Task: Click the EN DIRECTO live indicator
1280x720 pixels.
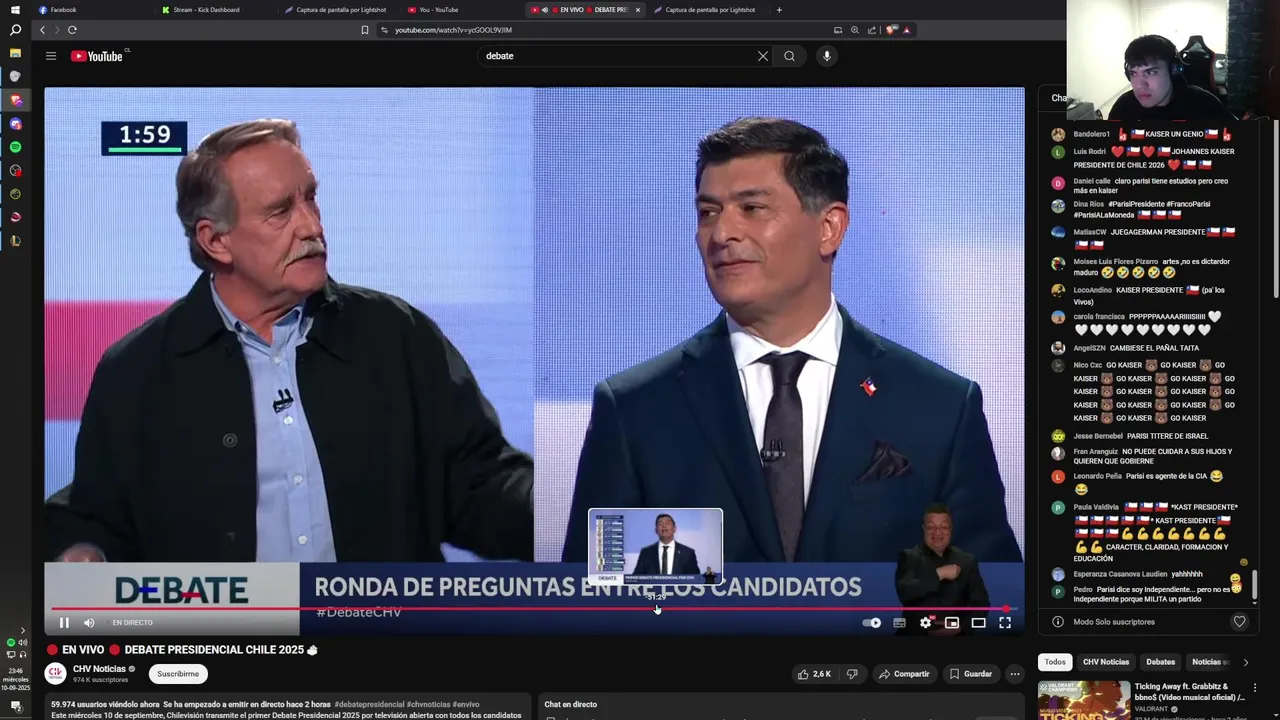Action: pyautogui.click(x=132, y=622)
